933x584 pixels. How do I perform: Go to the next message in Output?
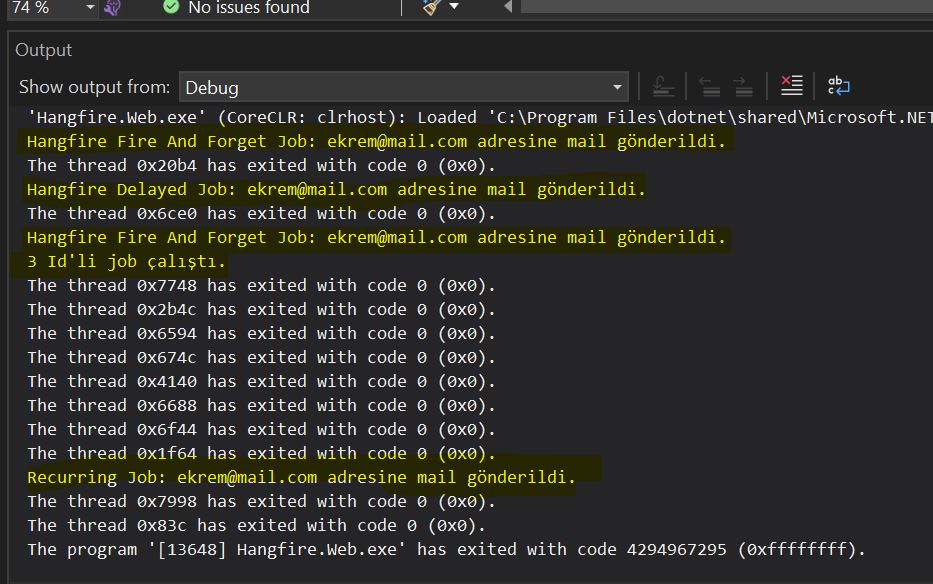tap(742, 86)
